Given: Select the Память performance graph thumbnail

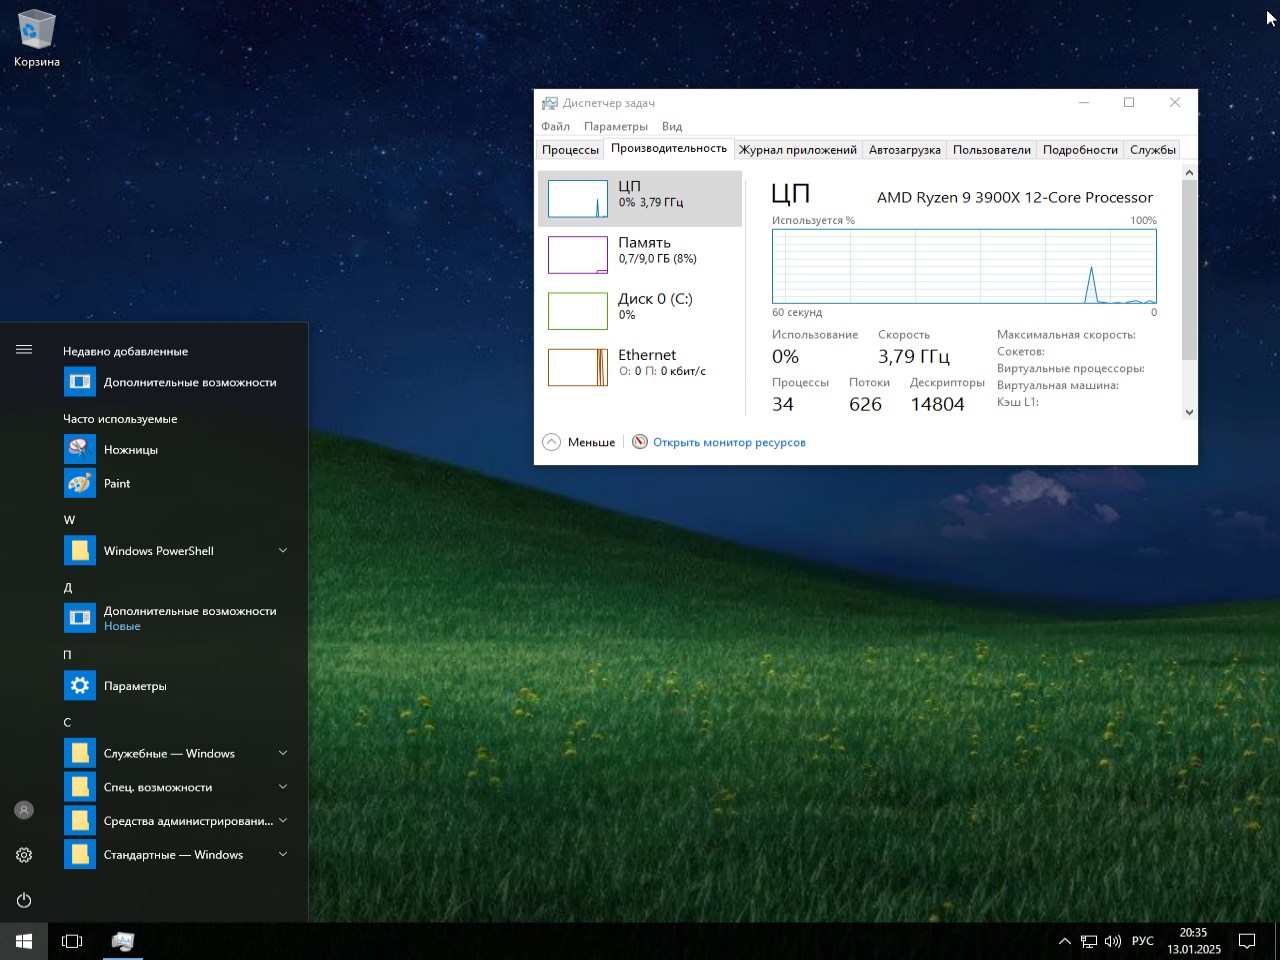Looking at the screenshot, I should pos(578,255).
